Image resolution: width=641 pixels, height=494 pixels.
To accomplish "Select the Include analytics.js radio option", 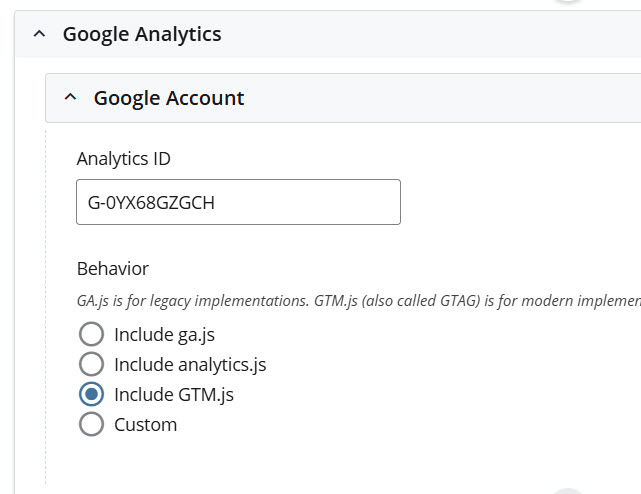I will [91, 364].
